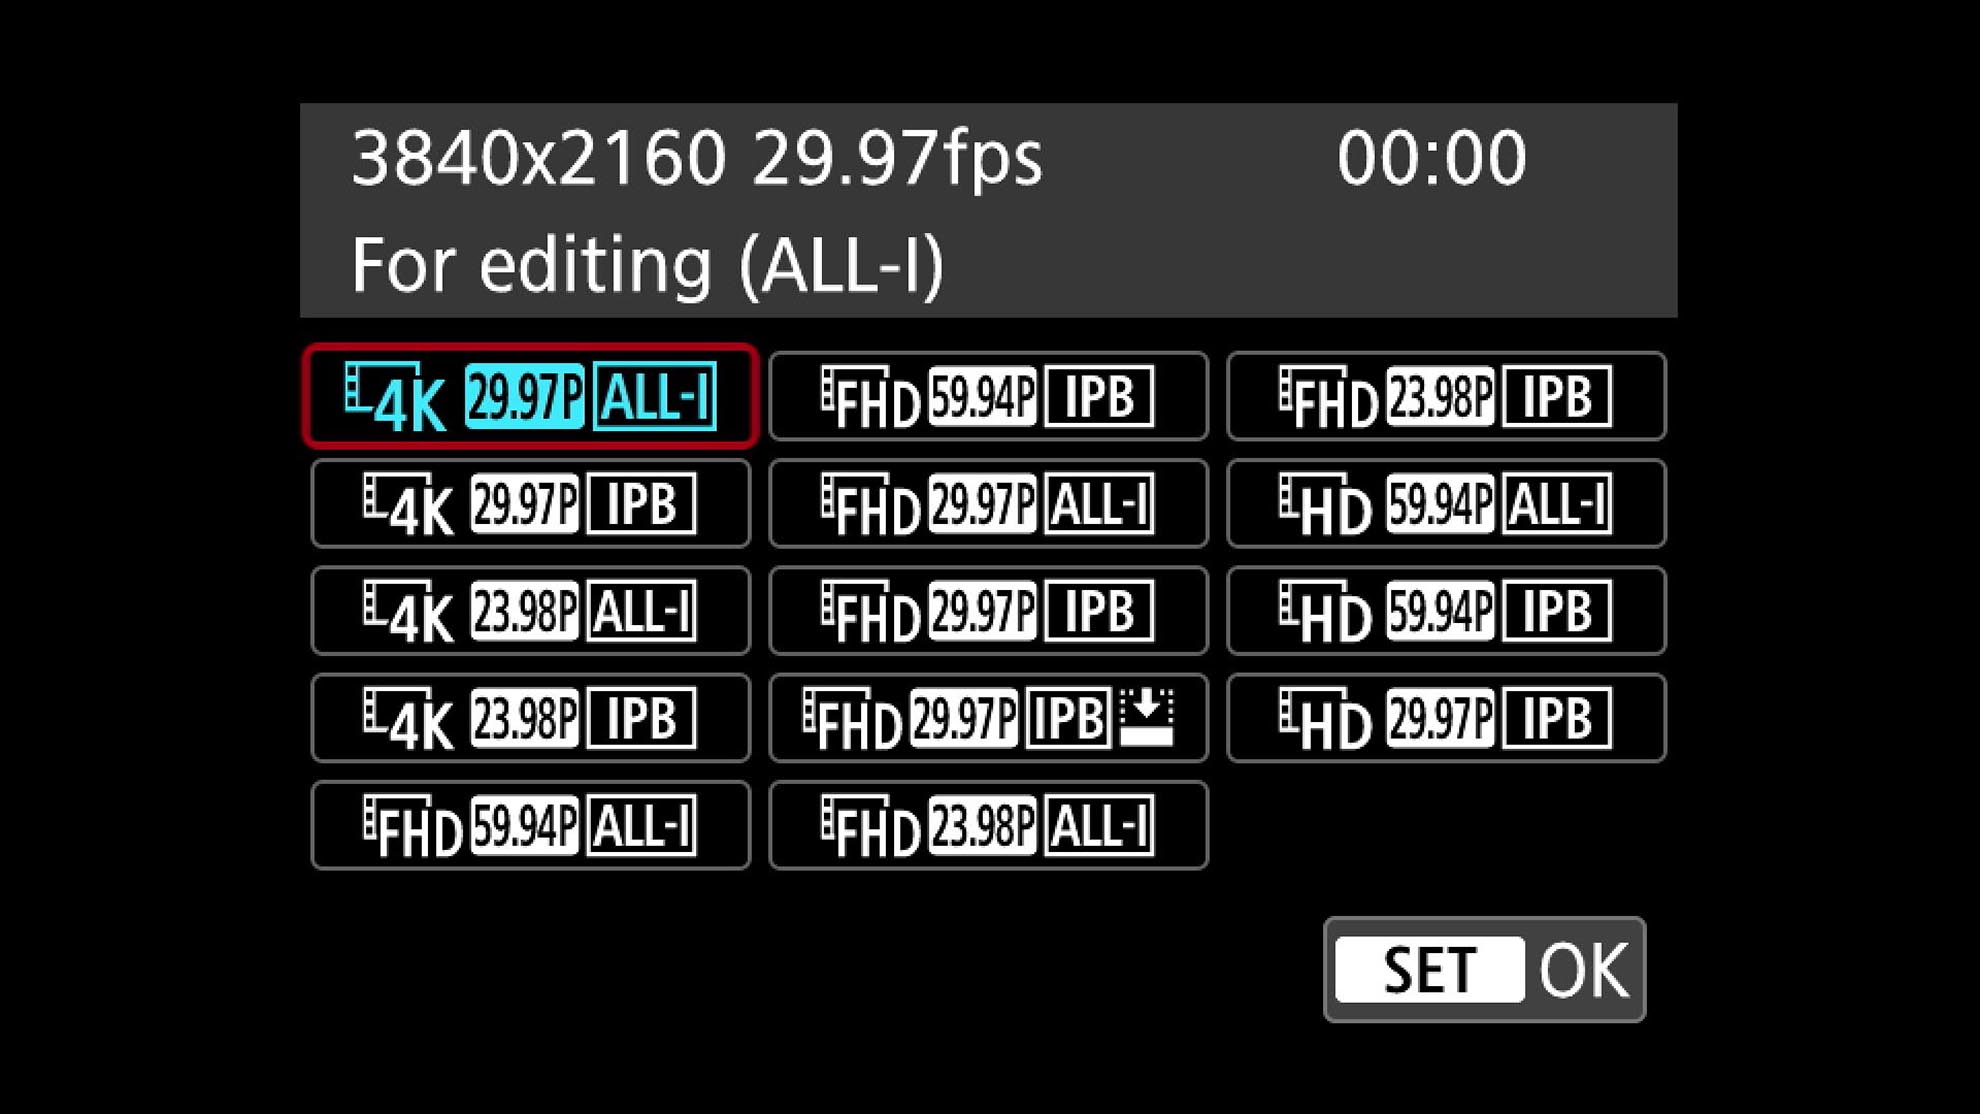The height and width of the screenshot is (1114, 1980).
Task: Select 4K 29.97P ALL-I recording option
Action: point(530,396)
